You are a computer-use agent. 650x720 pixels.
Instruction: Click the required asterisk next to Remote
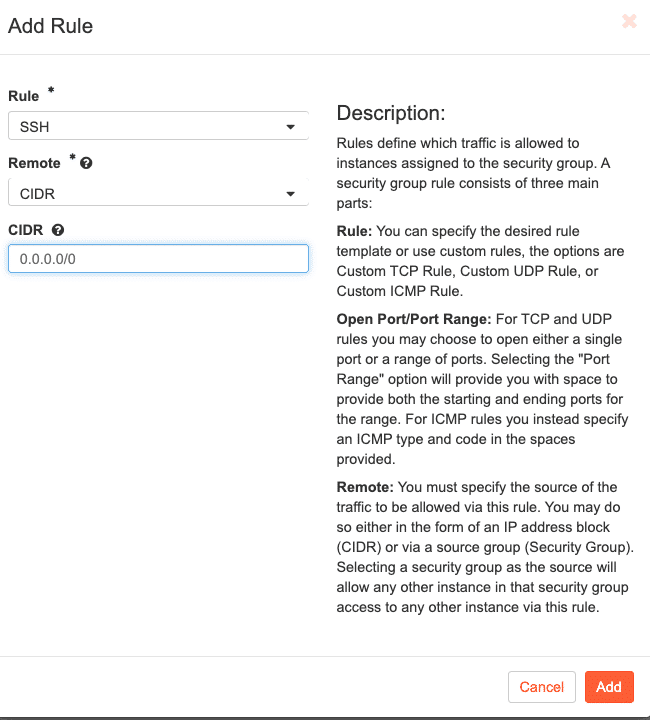[x=72, y=159]
